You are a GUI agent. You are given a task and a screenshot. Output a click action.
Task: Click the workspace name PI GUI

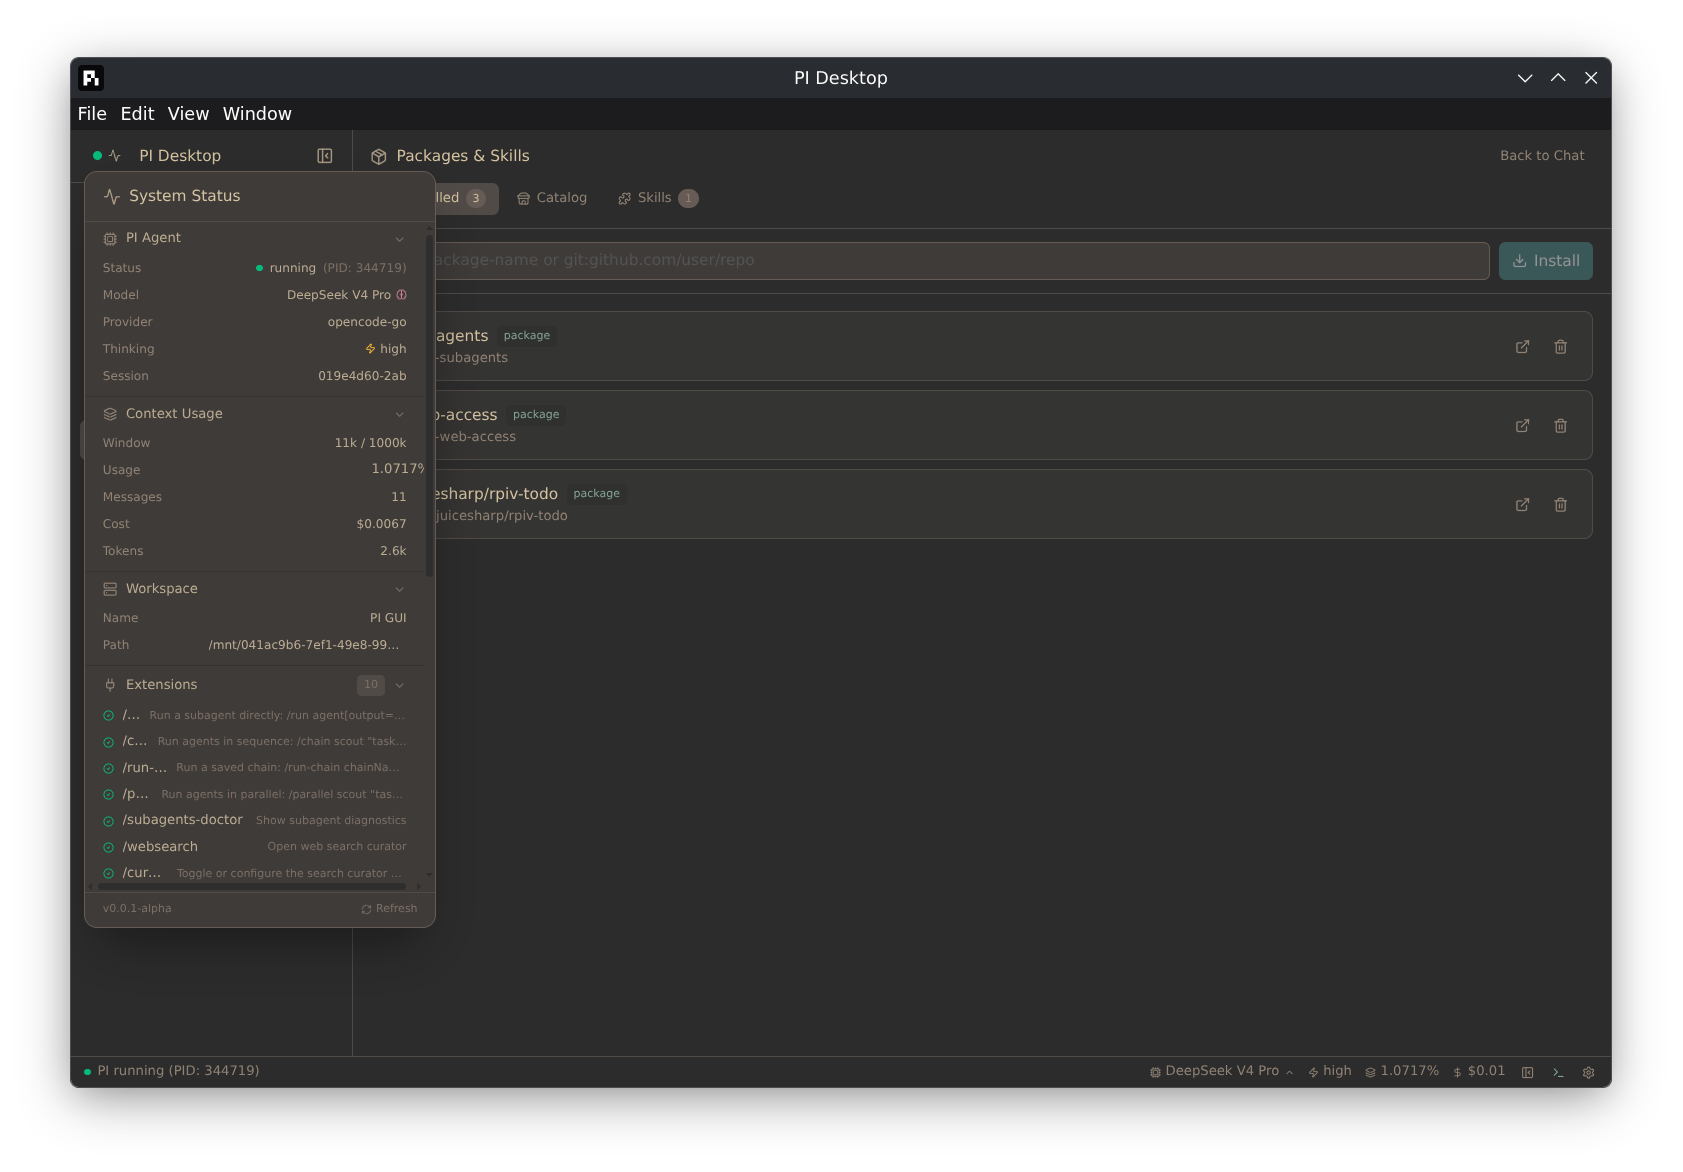(388, 618)
